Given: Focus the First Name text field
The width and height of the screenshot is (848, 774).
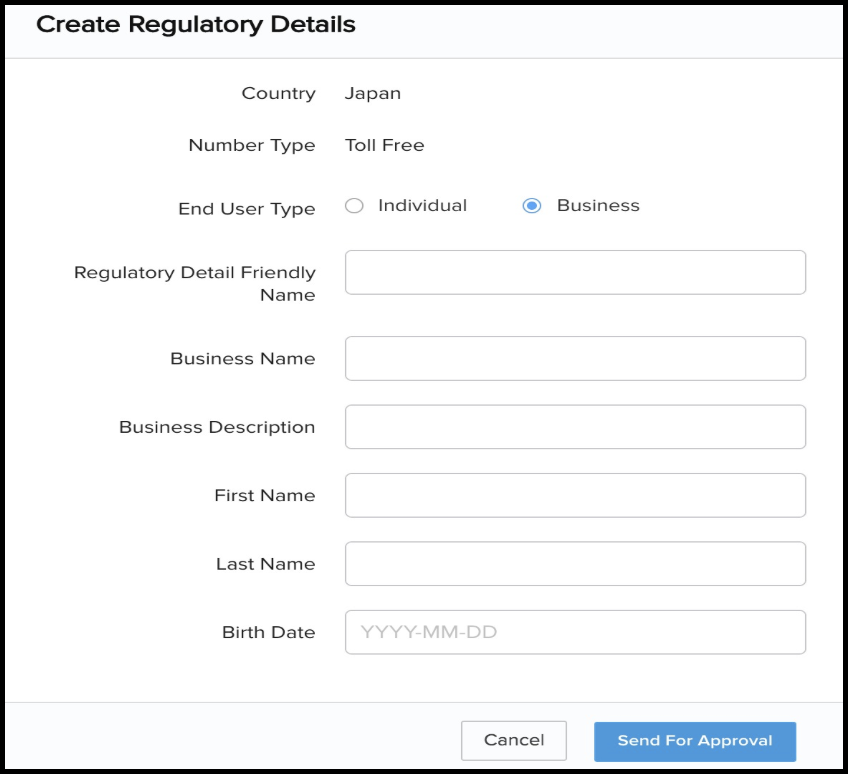Looking at the screenshot, I should point(575,495).
